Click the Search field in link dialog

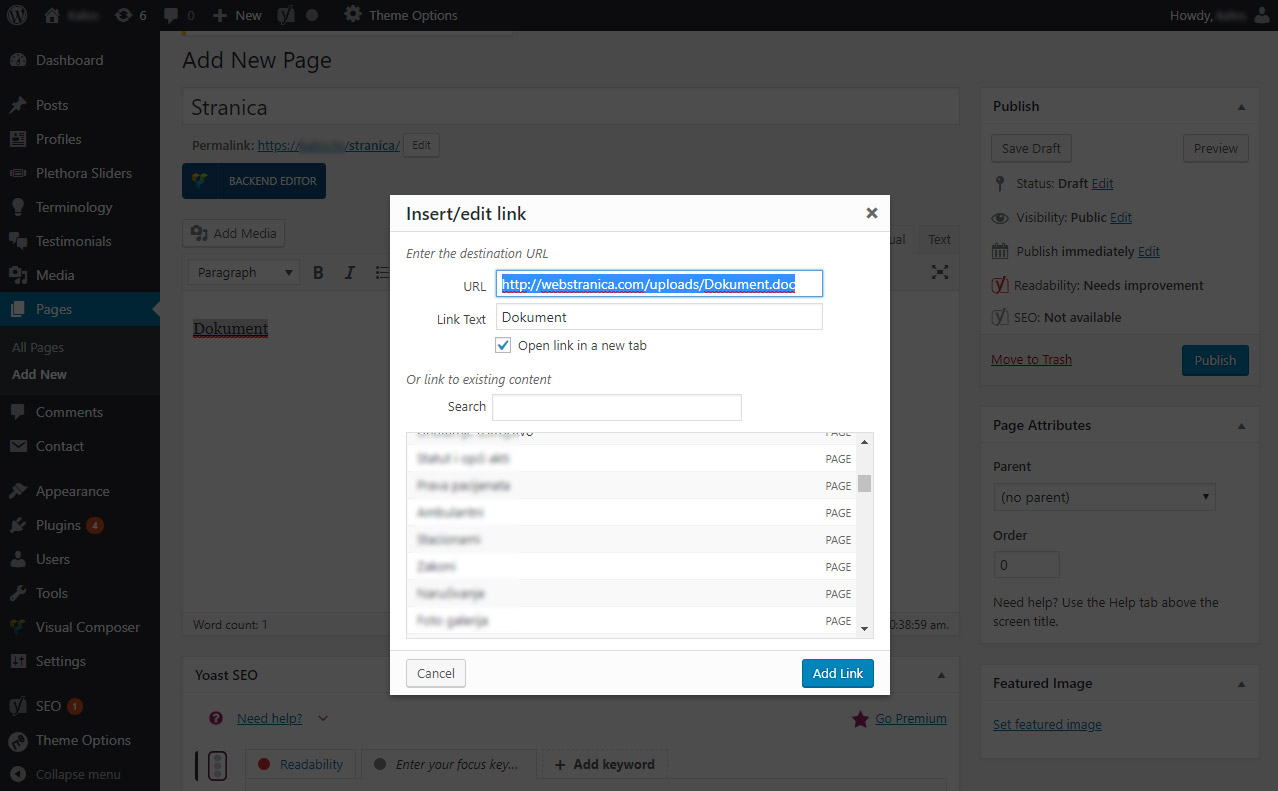coord(616,407)
